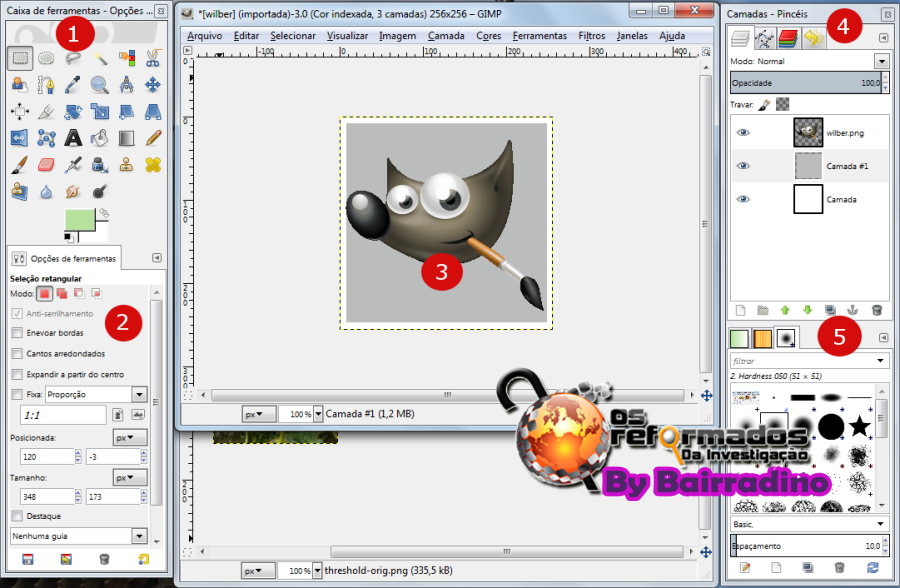Hide the wilber.png layer
Screen dimensions: 900x588
[743, 133]
